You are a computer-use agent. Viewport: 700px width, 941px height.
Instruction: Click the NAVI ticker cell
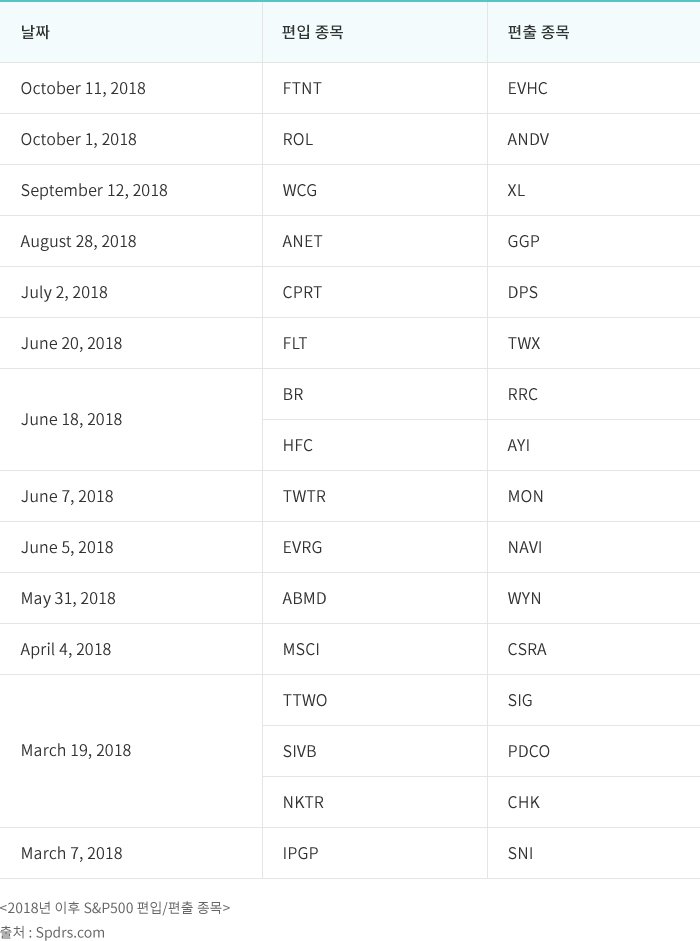pyautogui.click(x=525, y=547)
